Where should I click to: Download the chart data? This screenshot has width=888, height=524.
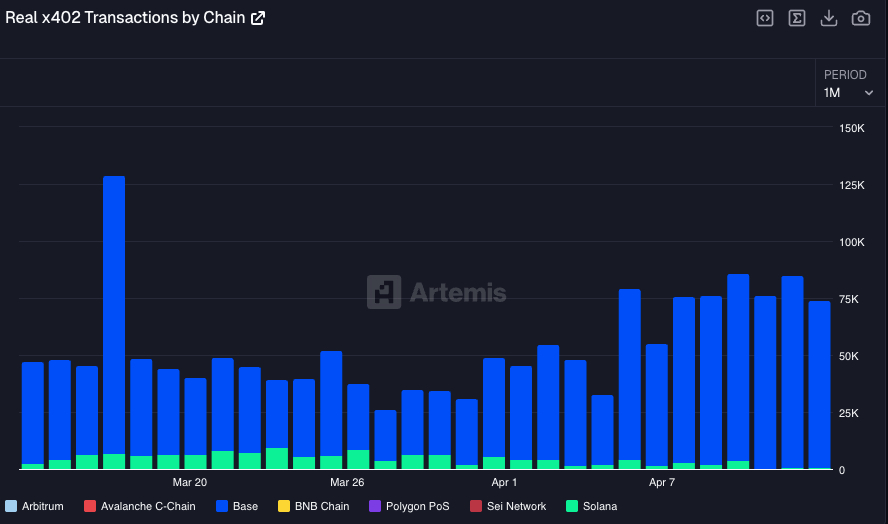pos(829,18)
